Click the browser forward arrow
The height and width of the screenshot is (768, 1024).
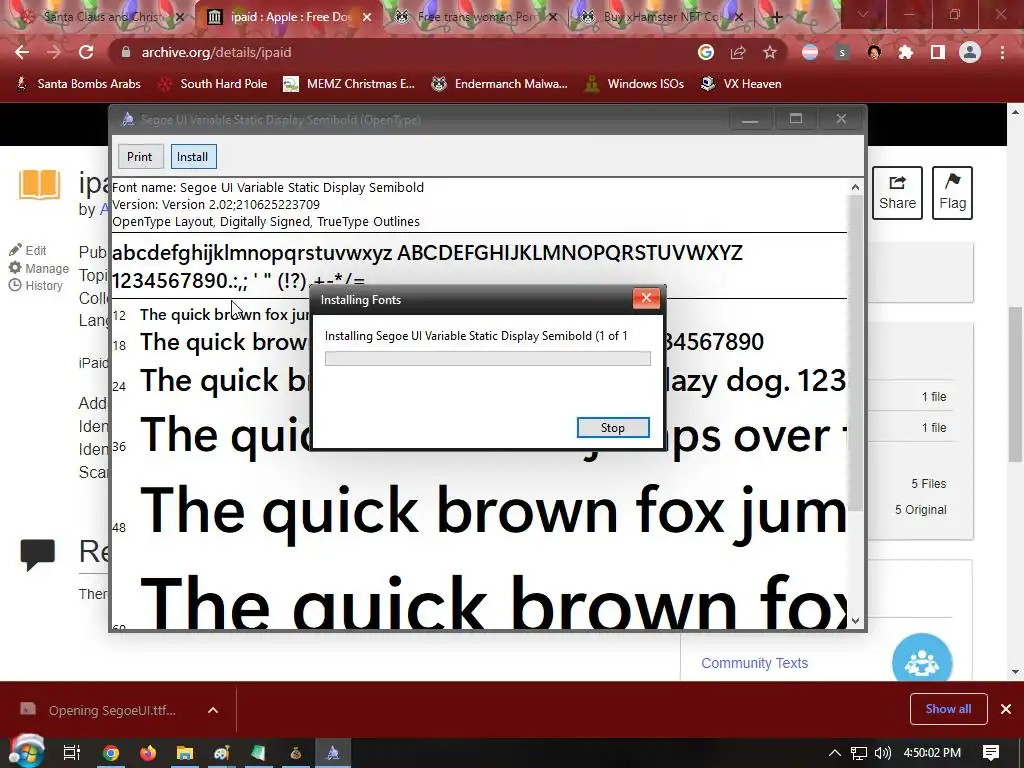click(x=54, y=52)
